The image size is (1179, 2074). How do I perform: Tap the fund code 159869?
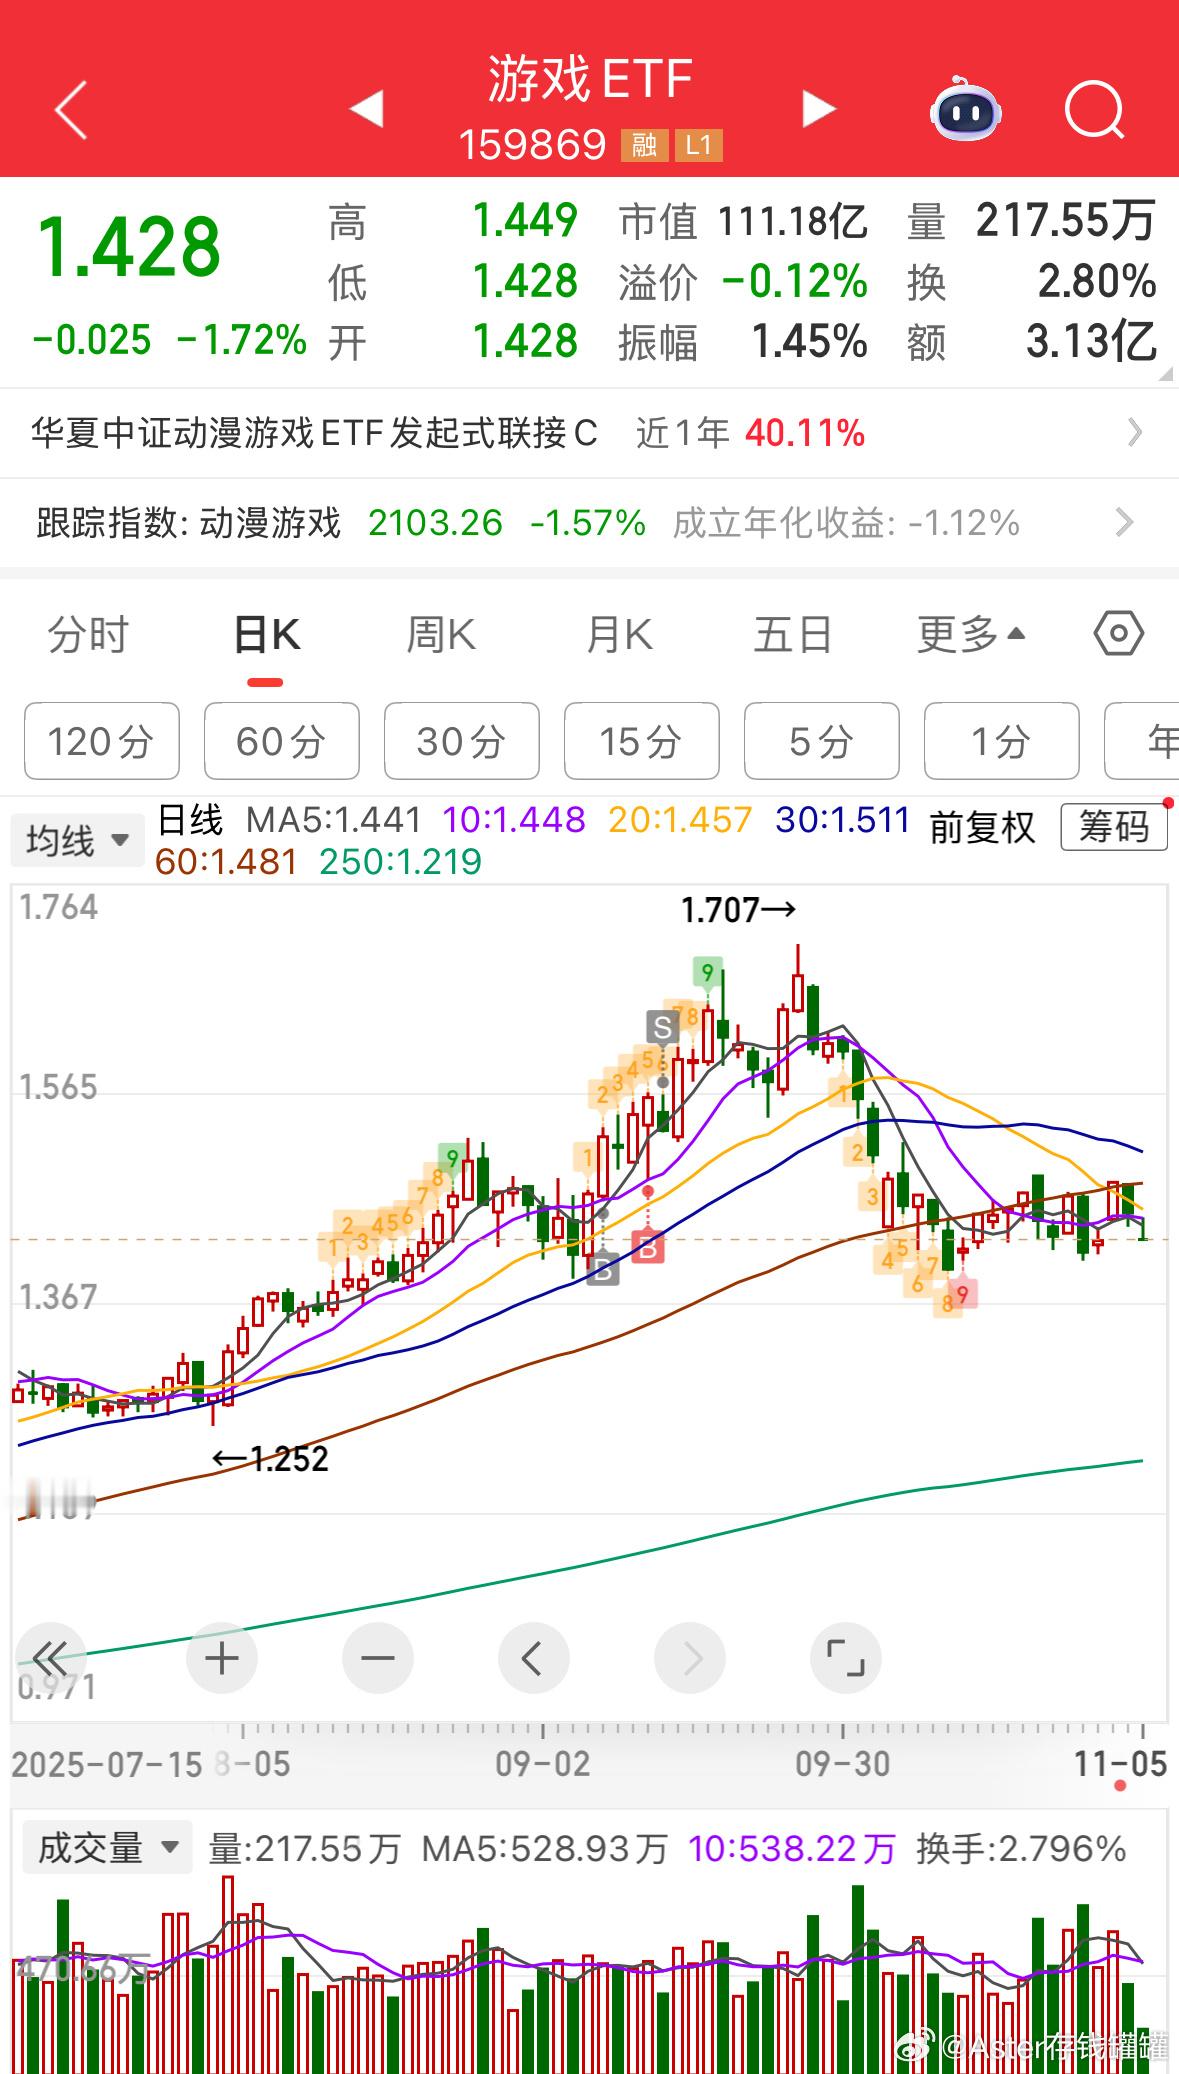pos(533,146)
